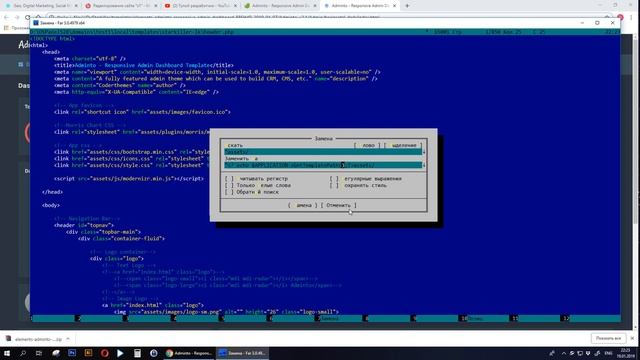The width and height of the screenshot is (640, 360).
Task: Open options arrow of downloaded zip
Action: pyautogui.click(x=68, y=339)
